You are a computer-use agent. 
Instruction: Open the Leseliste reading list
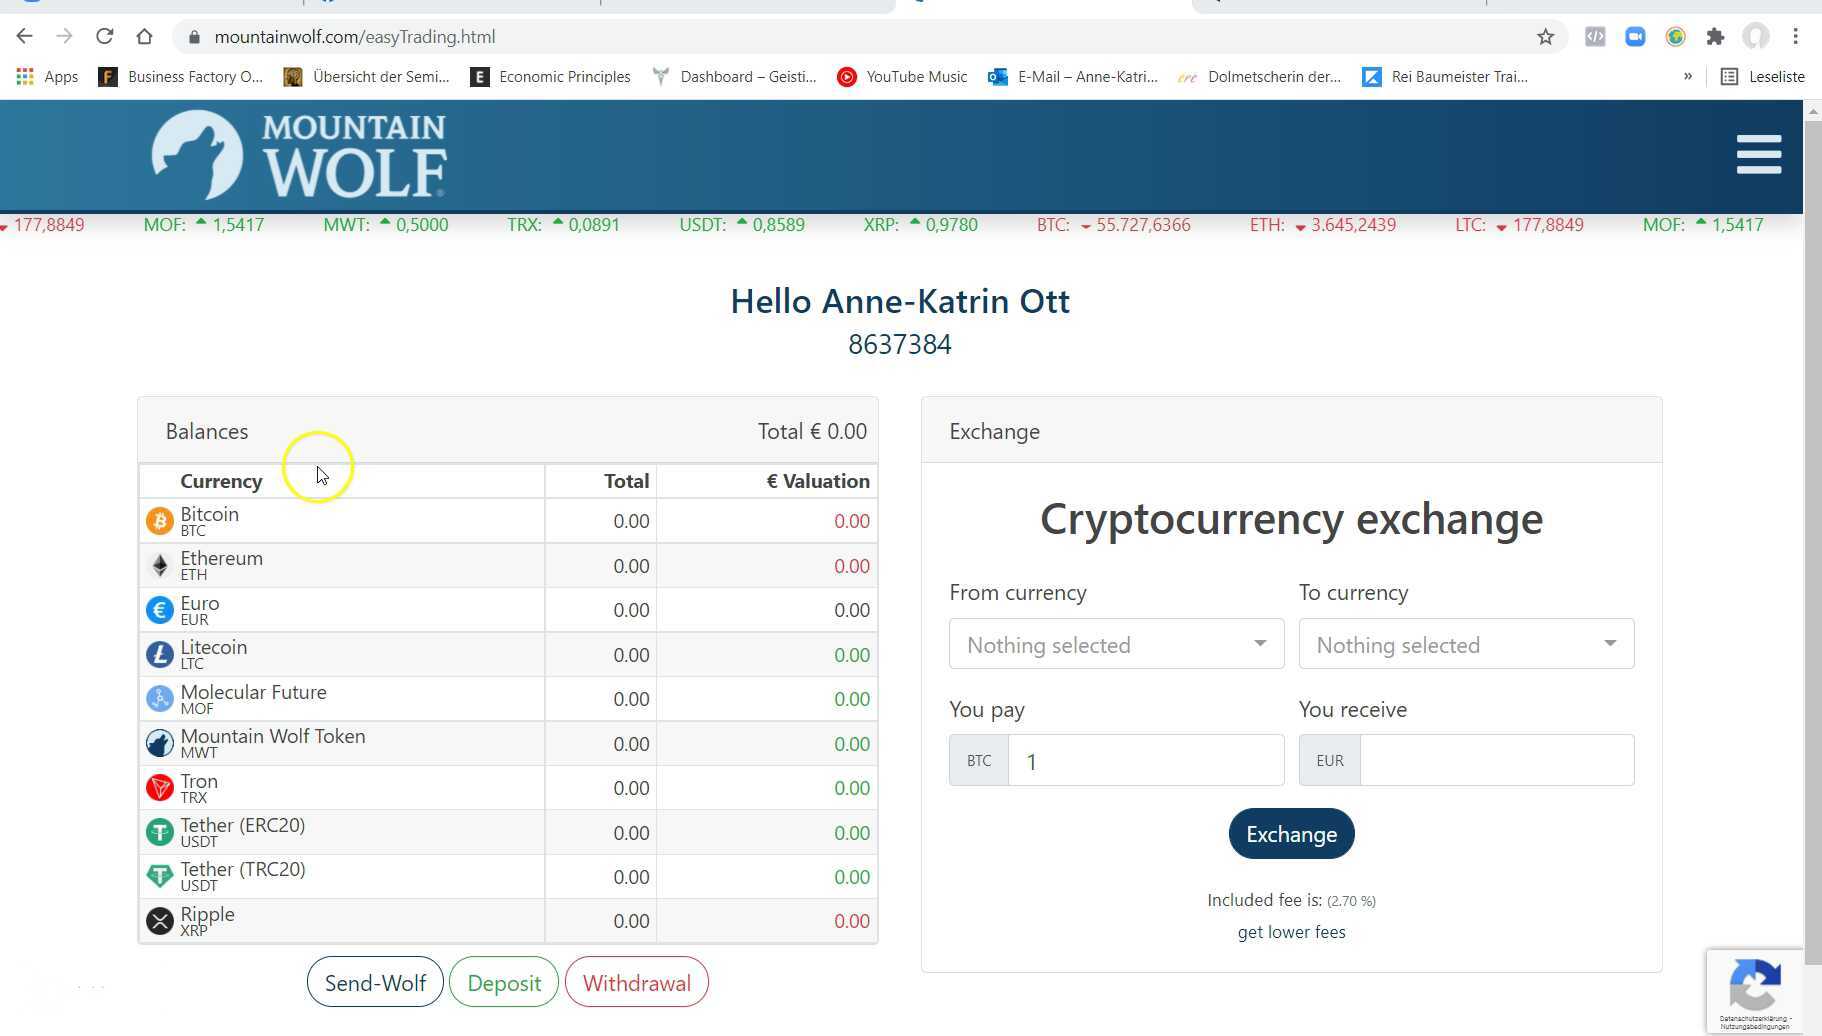coord(1763,77)
